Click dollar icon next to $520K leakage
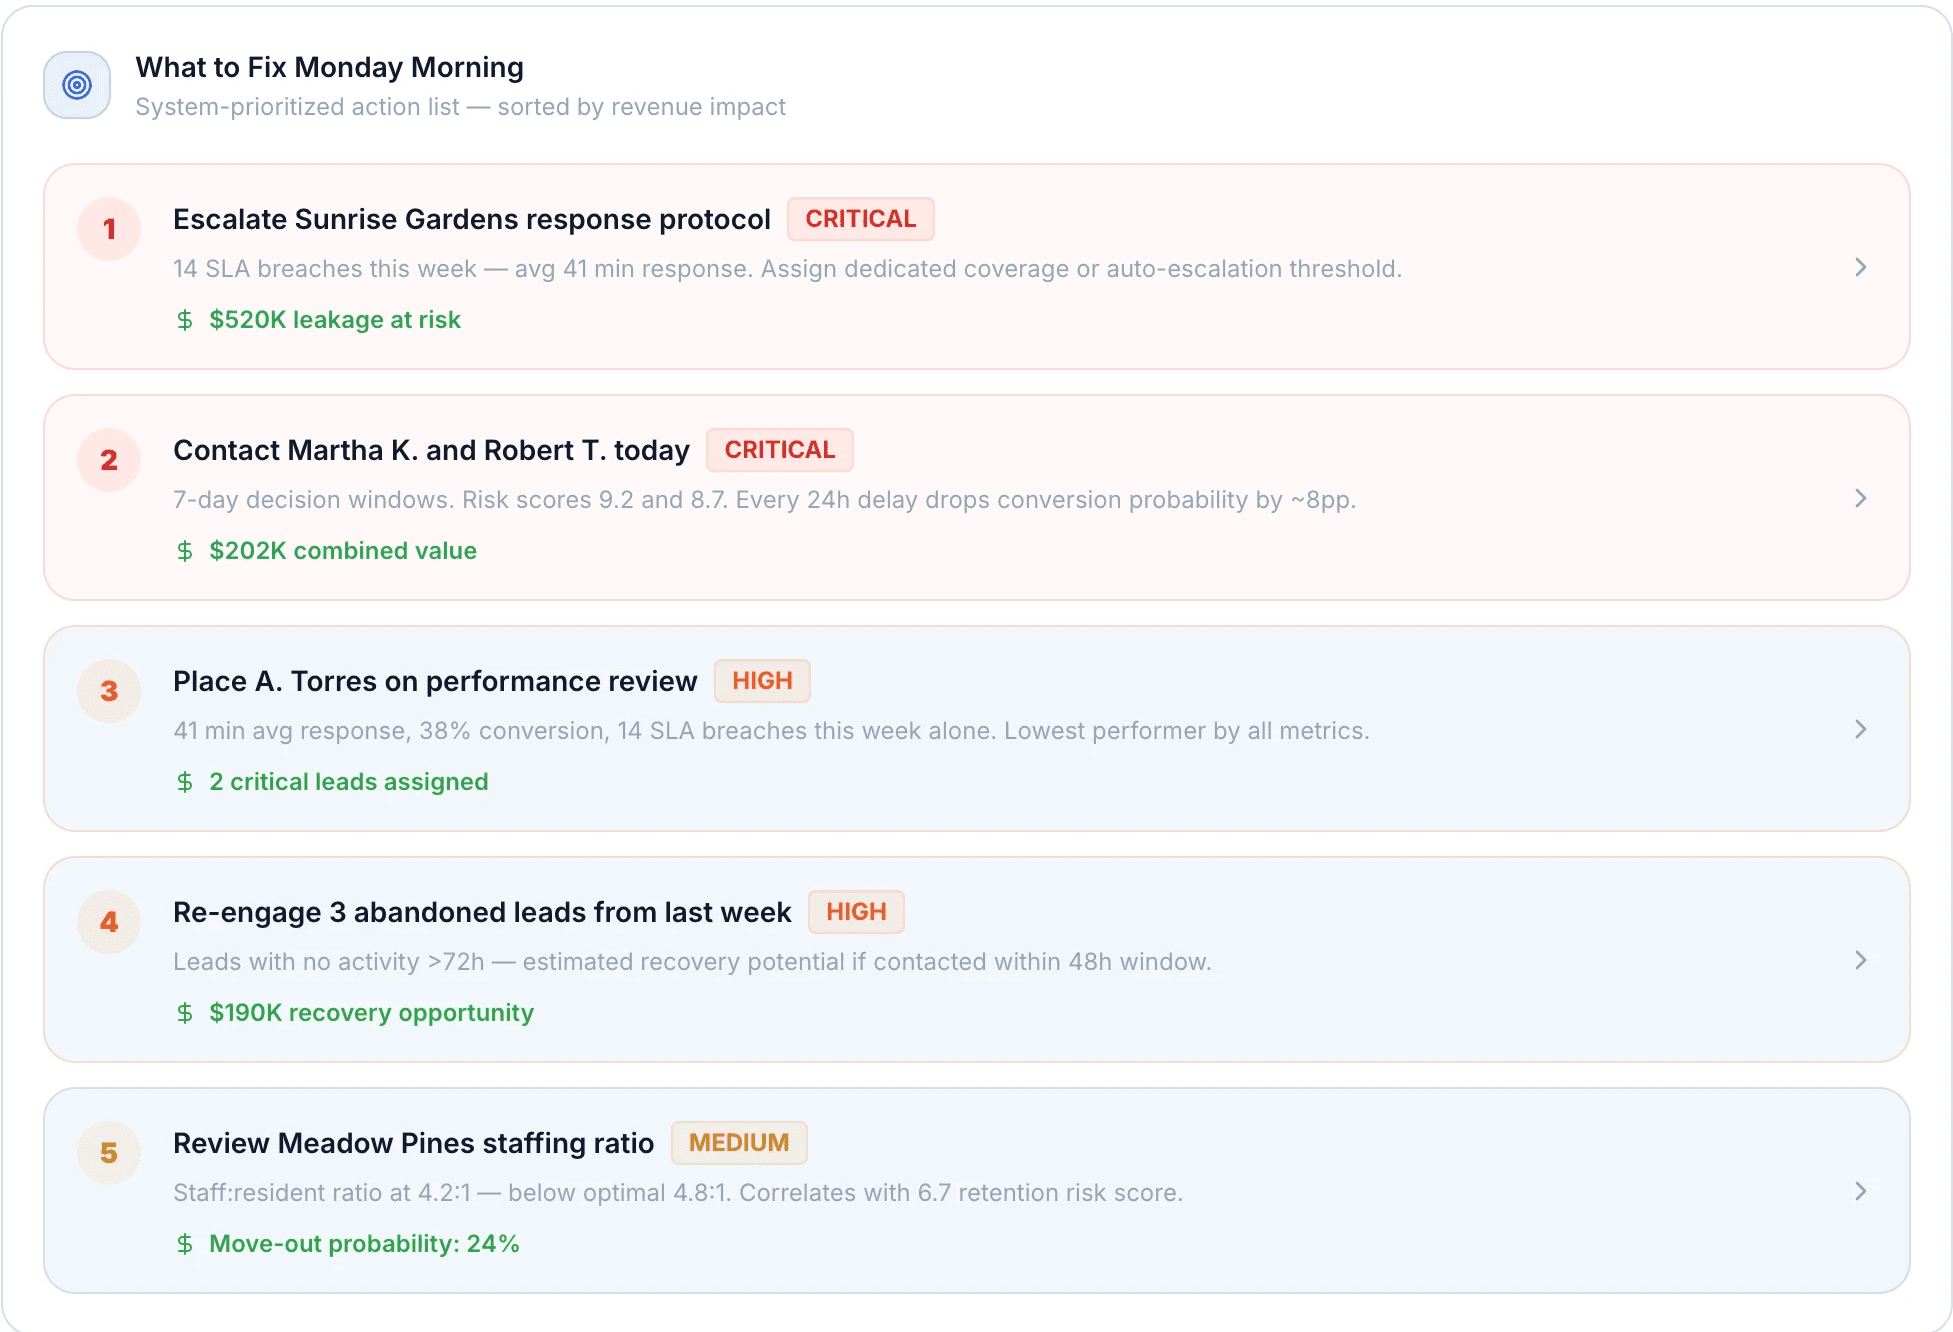The height and width of the screenshot is (1332, 1953). coord(185,320)
